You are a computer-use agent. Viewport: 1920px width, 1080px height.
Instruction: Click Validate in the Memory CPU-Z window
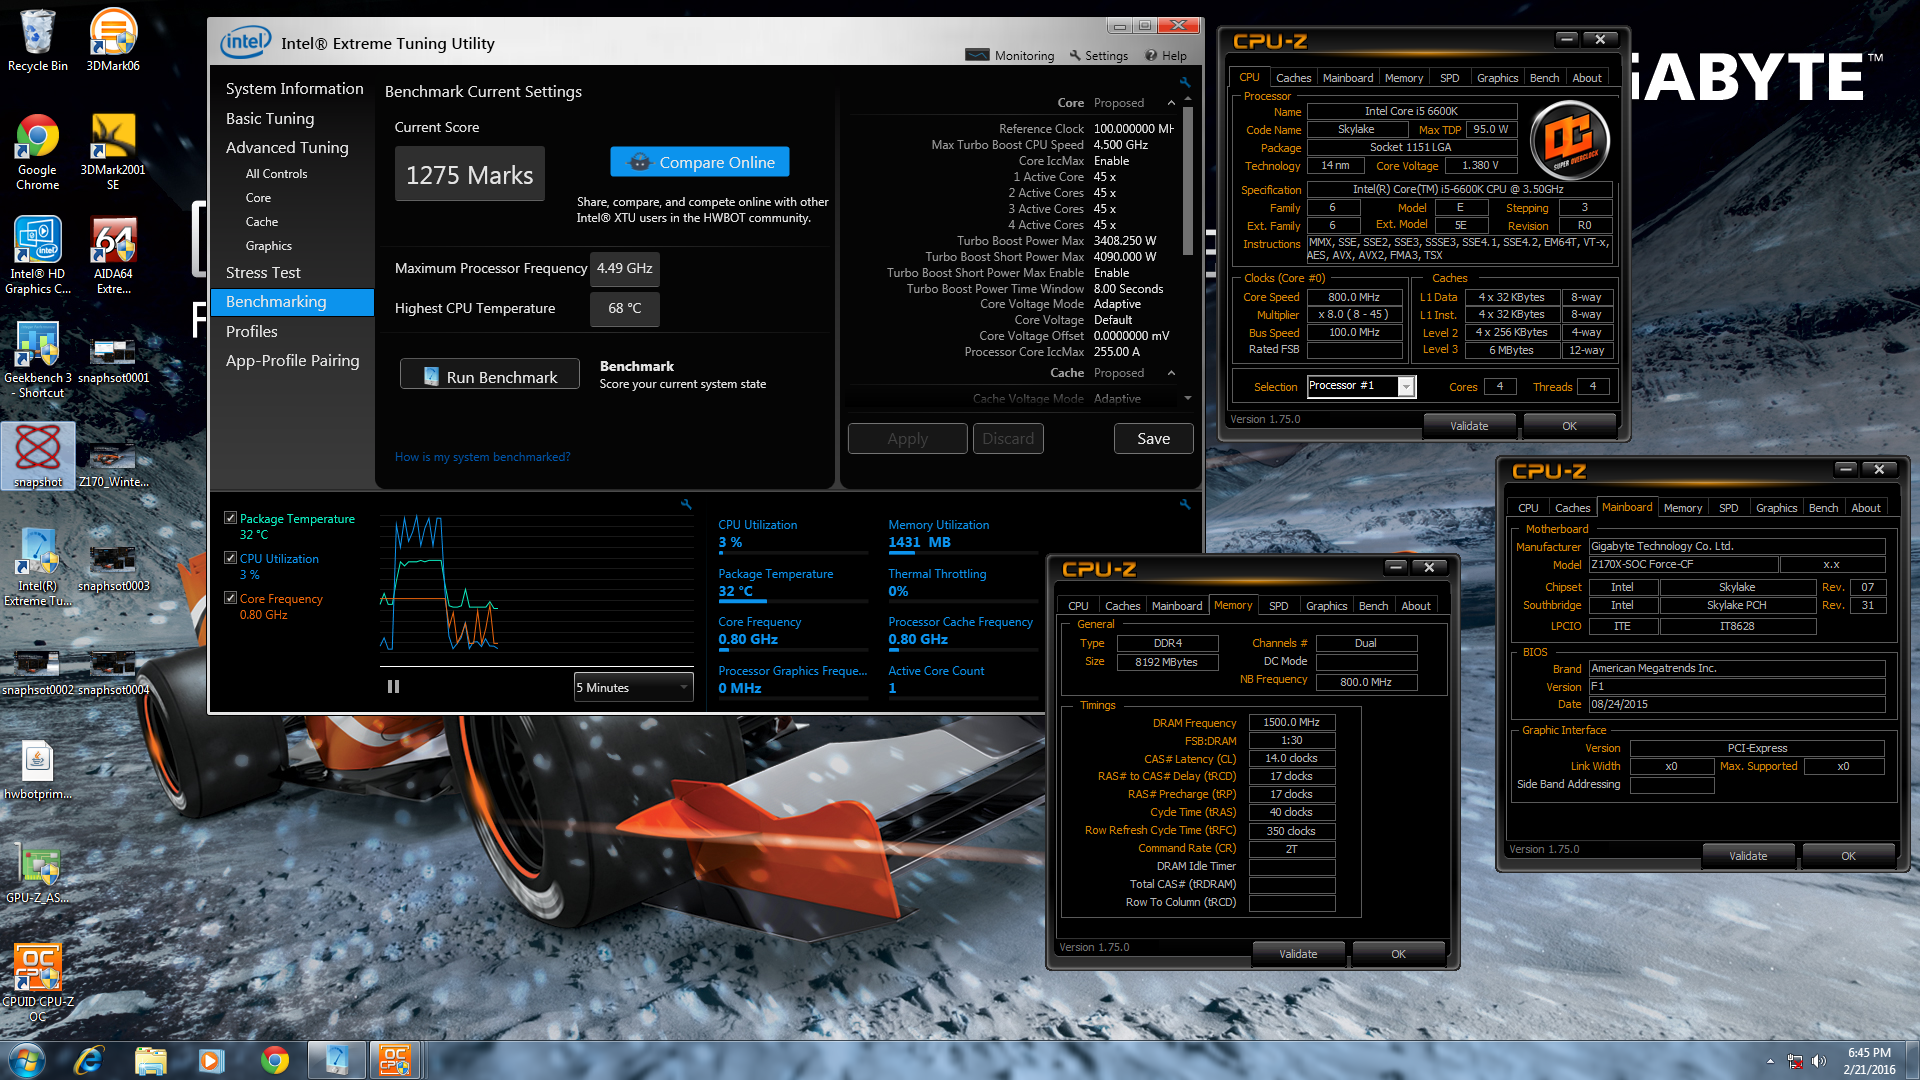coord(1298,954)
